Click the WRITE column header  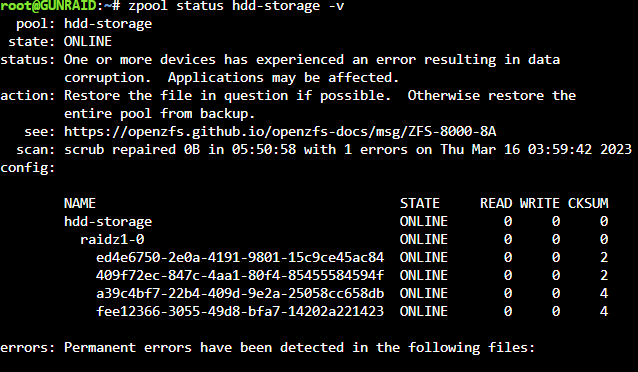point(540,204)
